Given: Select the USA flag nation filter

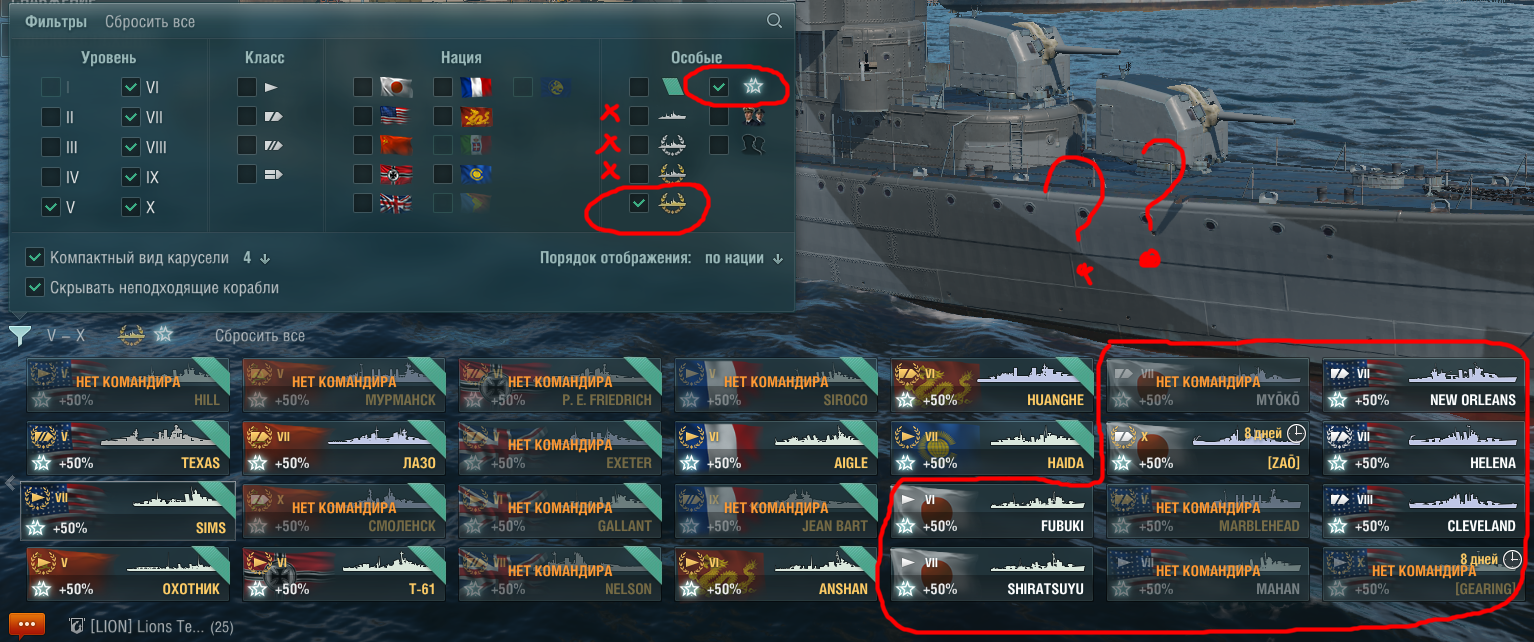Looking at the screenshot, I should point(397,116).
